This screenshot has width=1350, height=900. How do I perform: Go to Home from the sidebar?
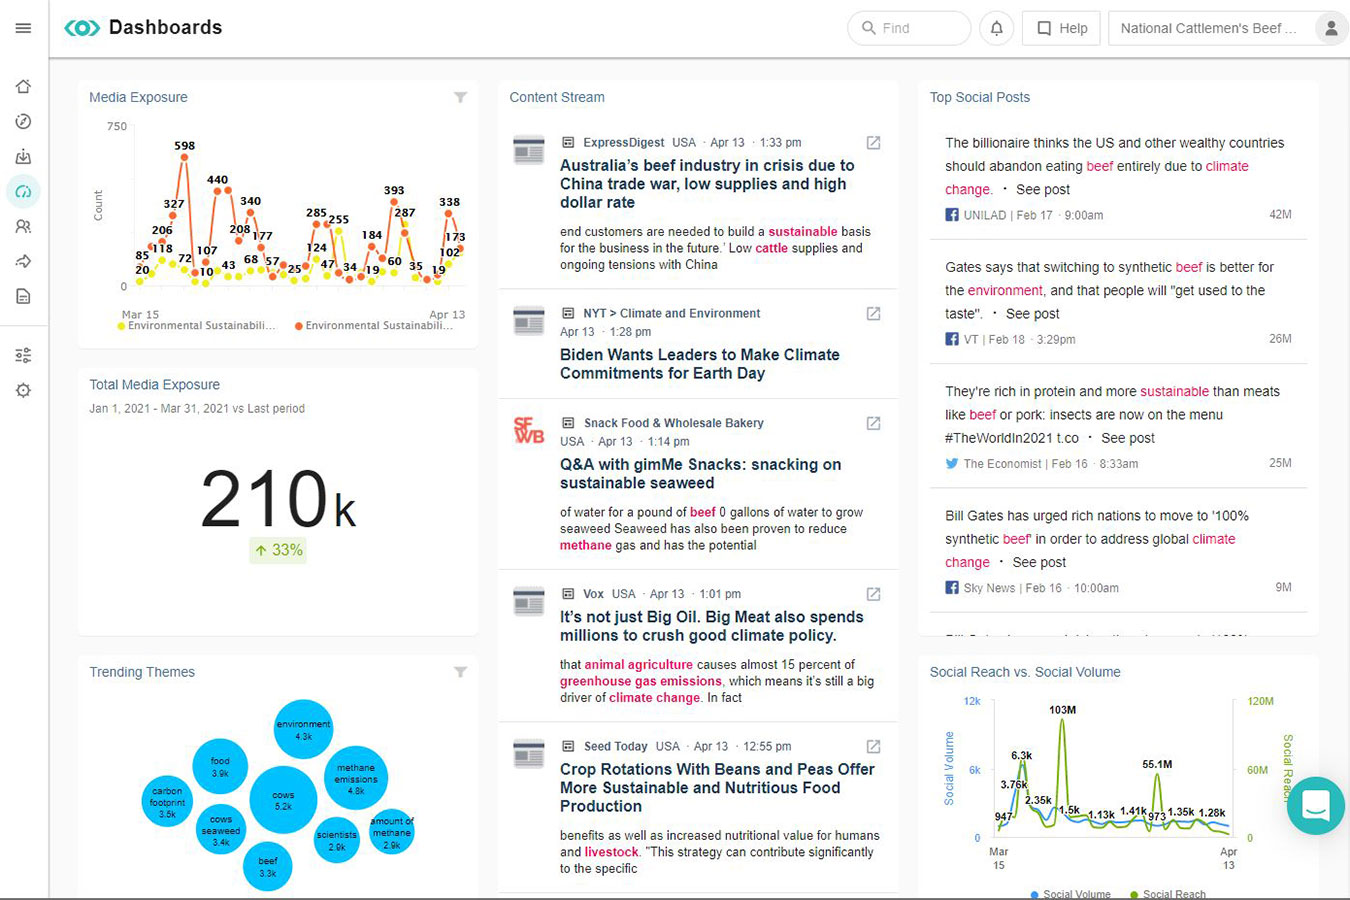point(23,87)
